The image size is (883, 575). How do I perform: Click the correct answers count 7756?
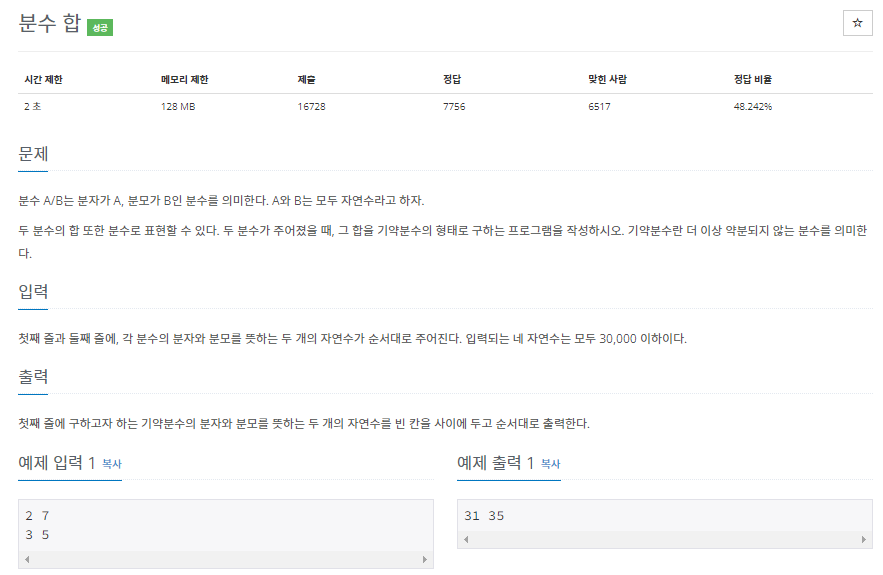454,106
